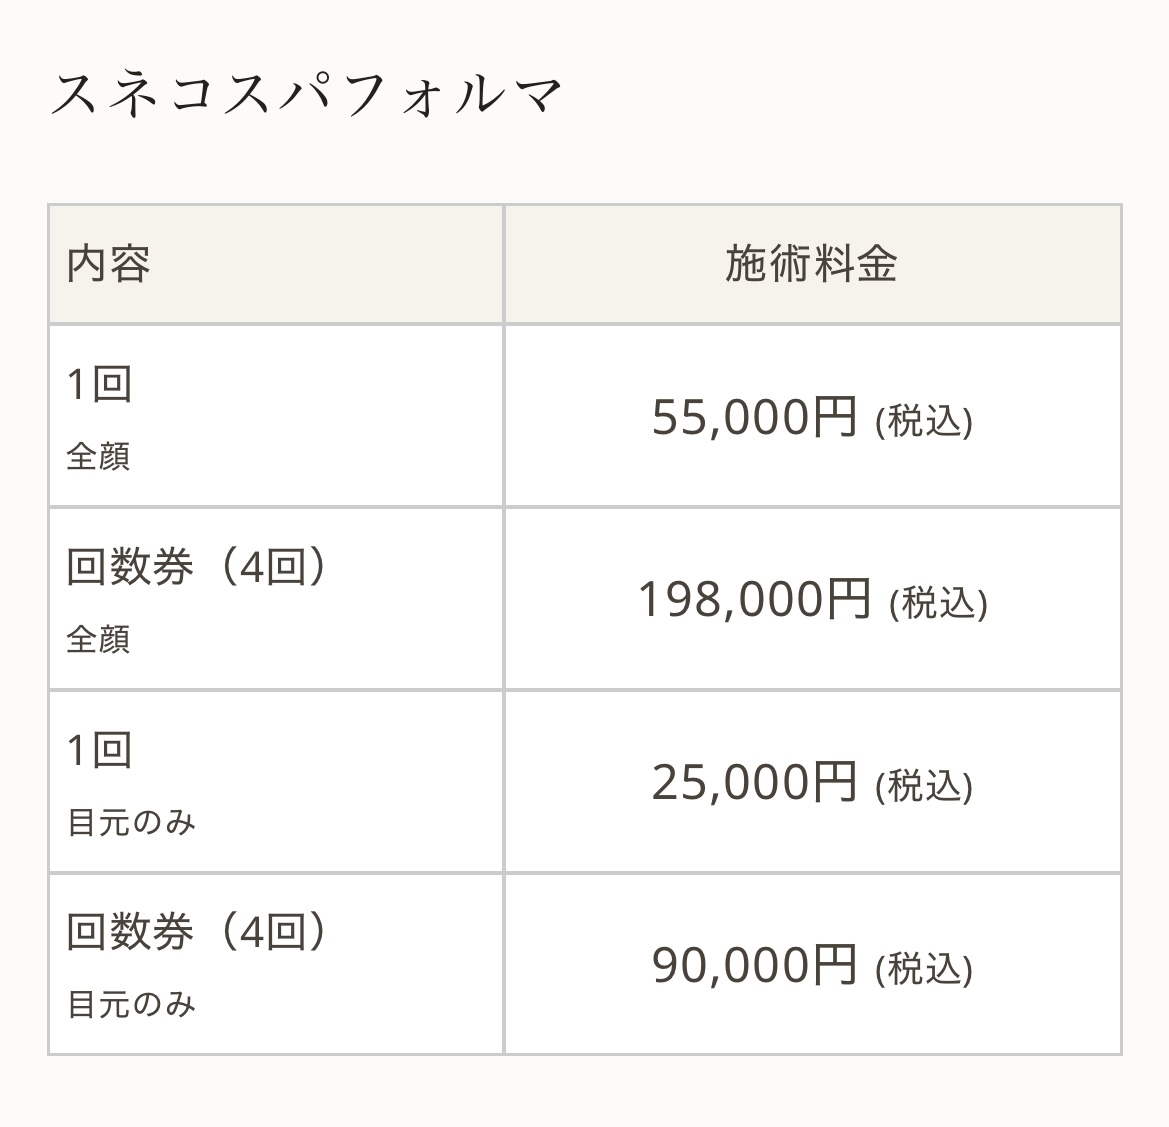Select the 1回 label above 全顔
The width and height of the screenshot is (1169, 1127).
pyautogui.click(x=99, y=383)
